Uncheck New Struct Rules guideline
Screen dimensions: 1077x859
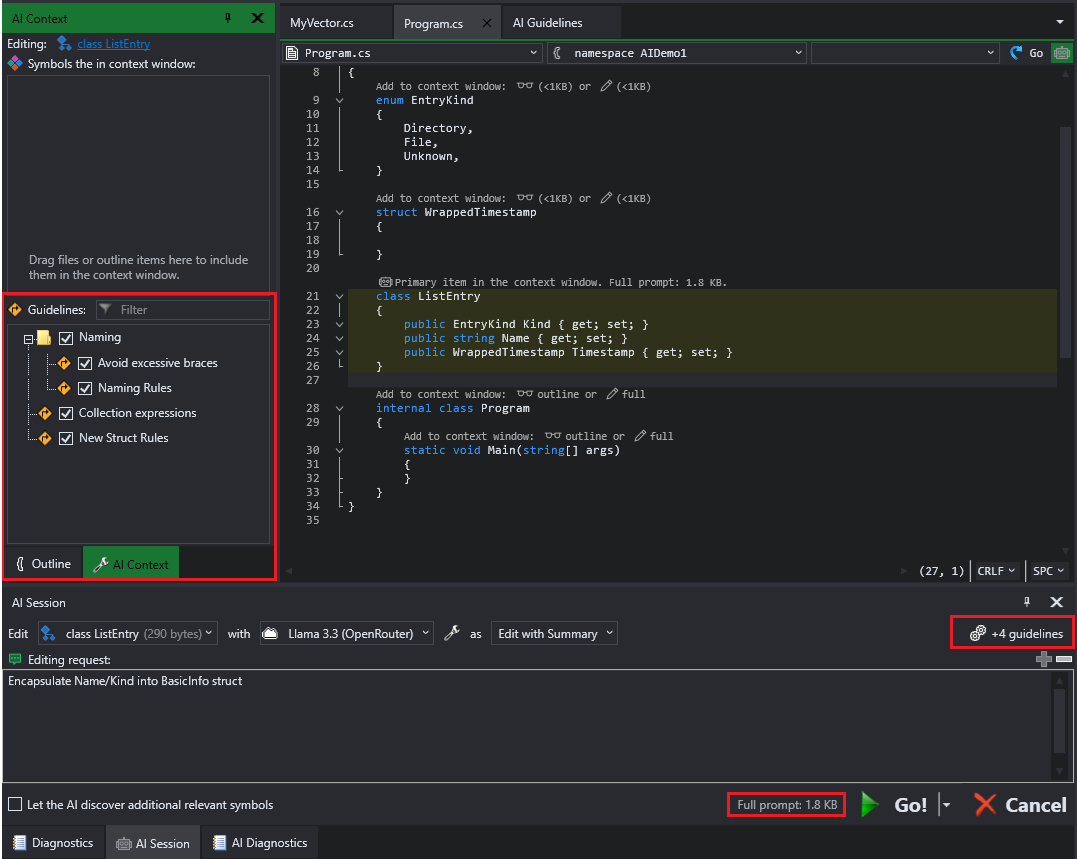(x=66, y=438)
